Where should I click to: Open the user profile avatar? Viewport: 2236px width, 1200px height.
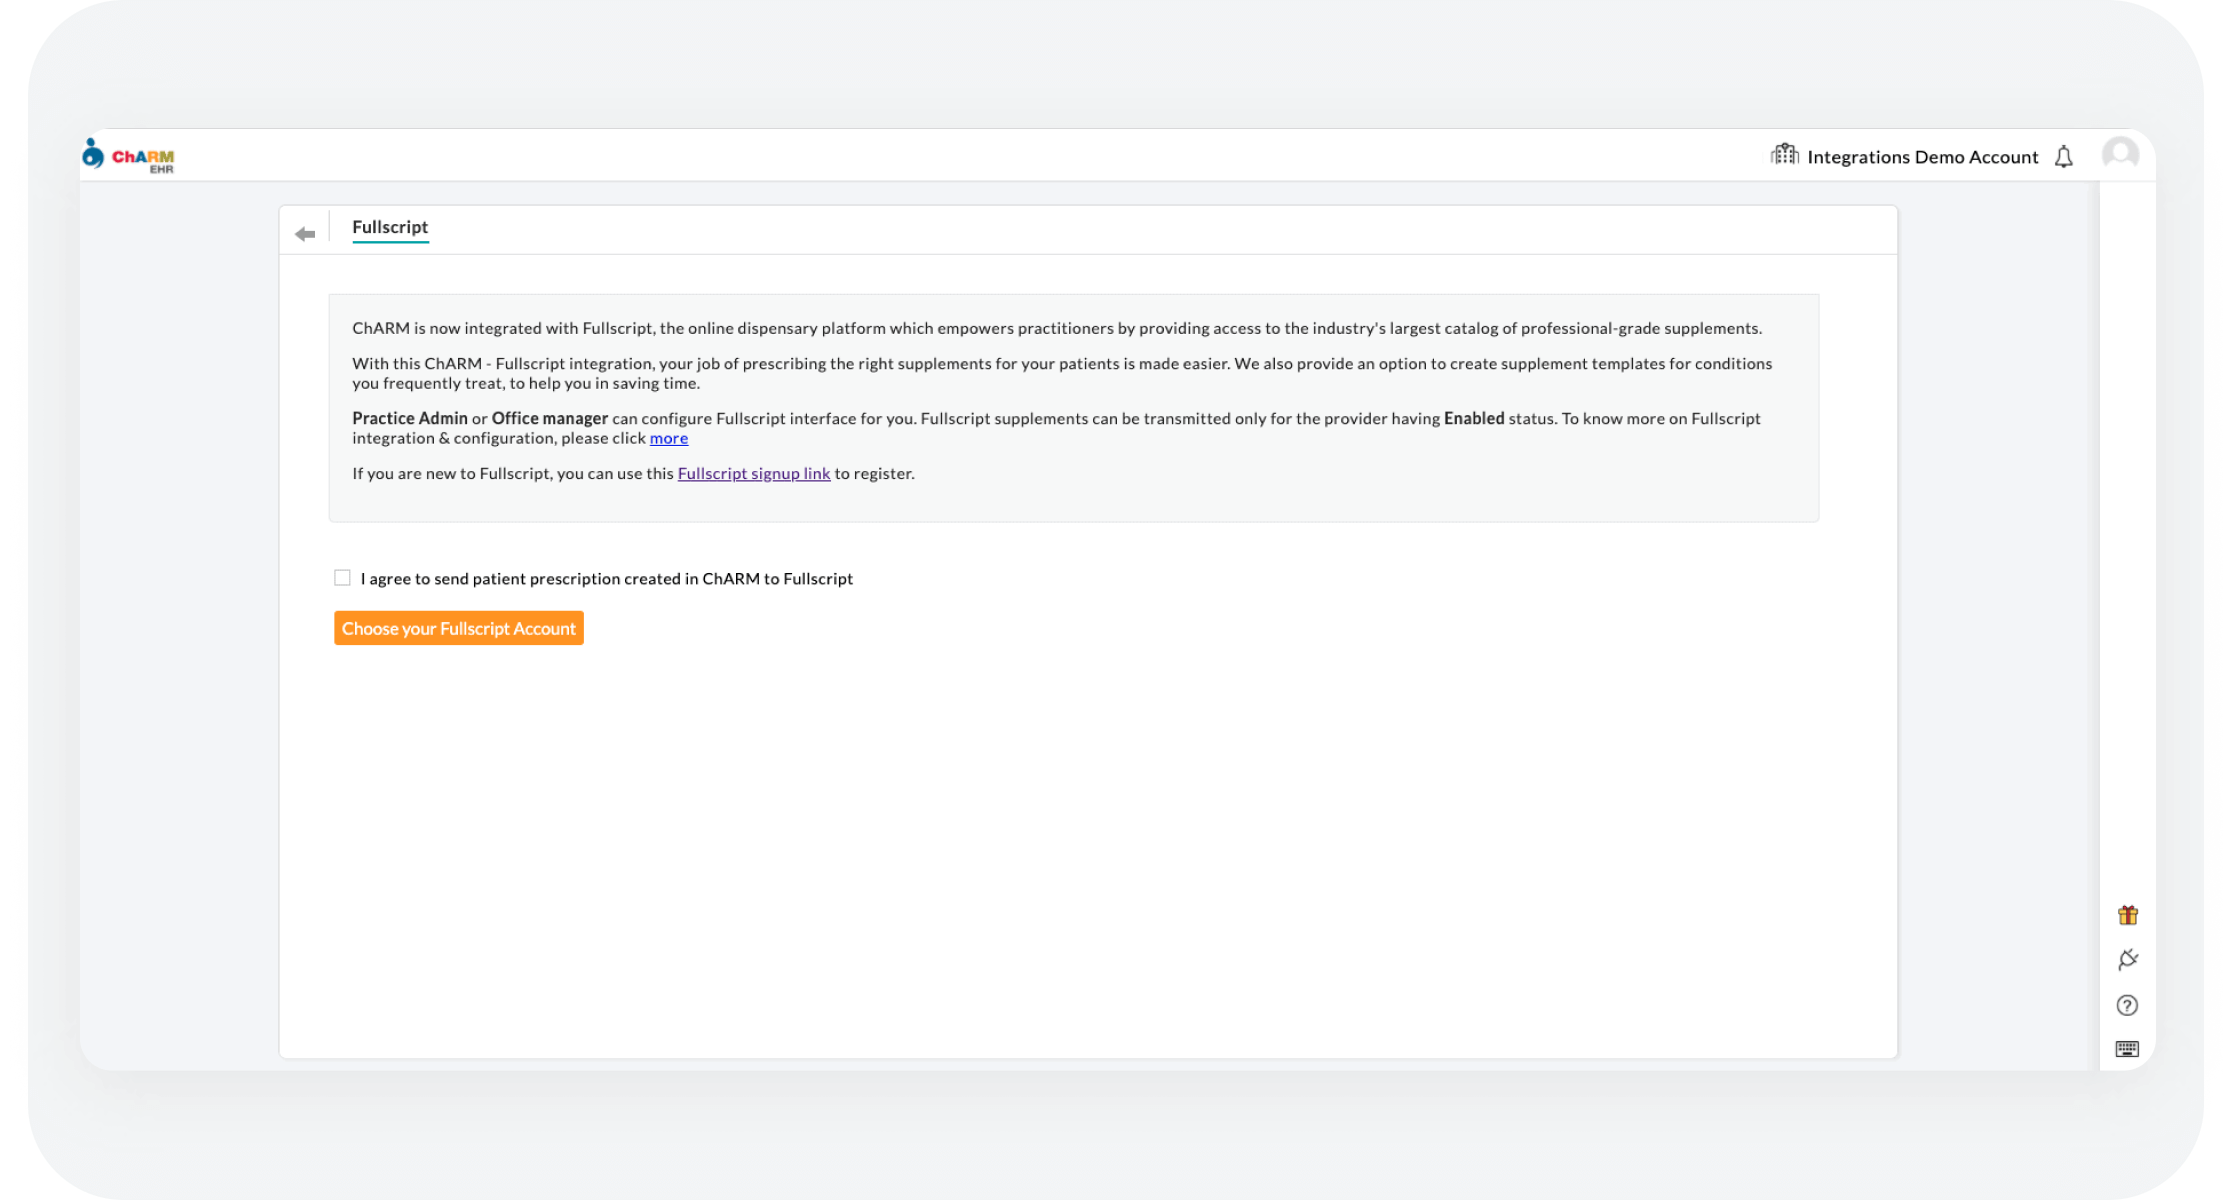(x=2120, y=155)
